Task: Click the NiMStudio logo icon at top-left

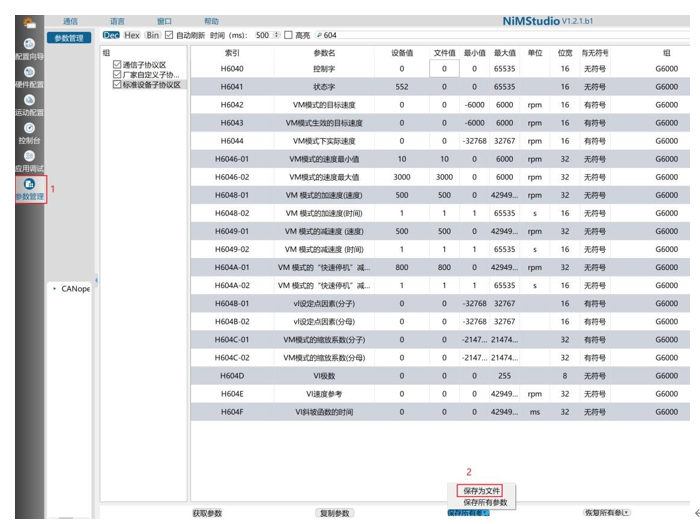Action: point(29,22)
